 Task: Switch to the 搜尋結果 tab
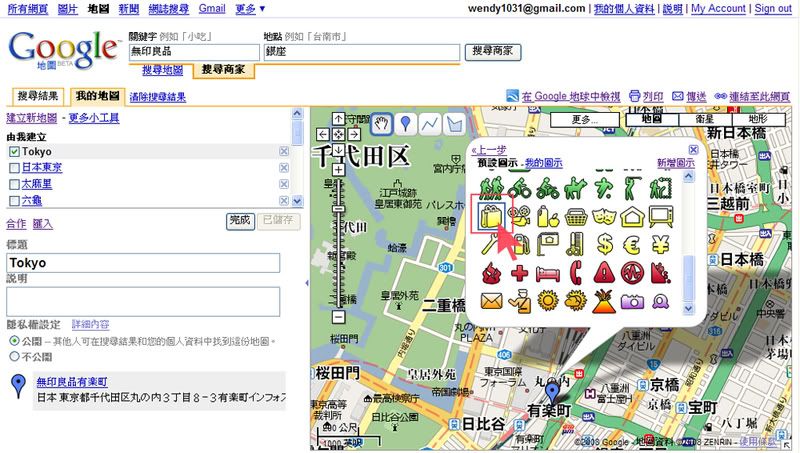[39, 97]
